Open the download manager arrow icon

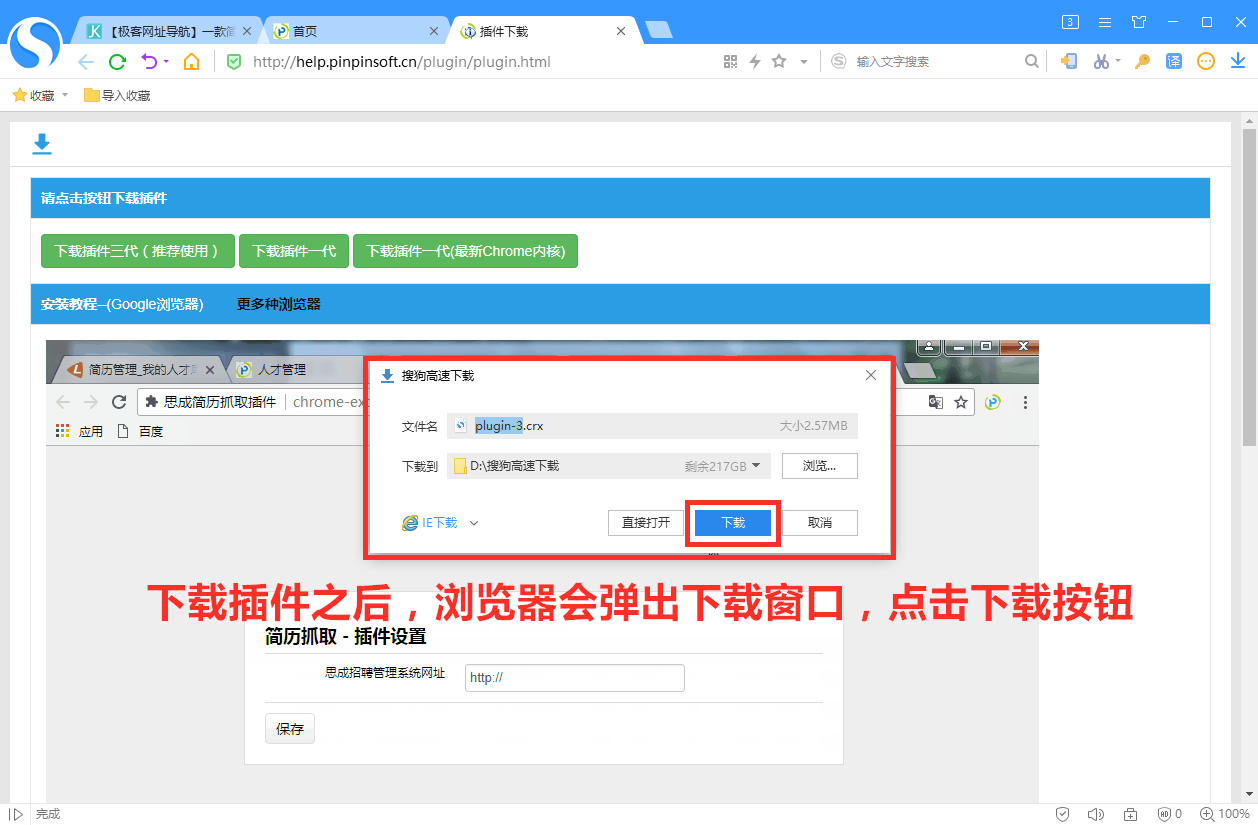pos(1238,61)
